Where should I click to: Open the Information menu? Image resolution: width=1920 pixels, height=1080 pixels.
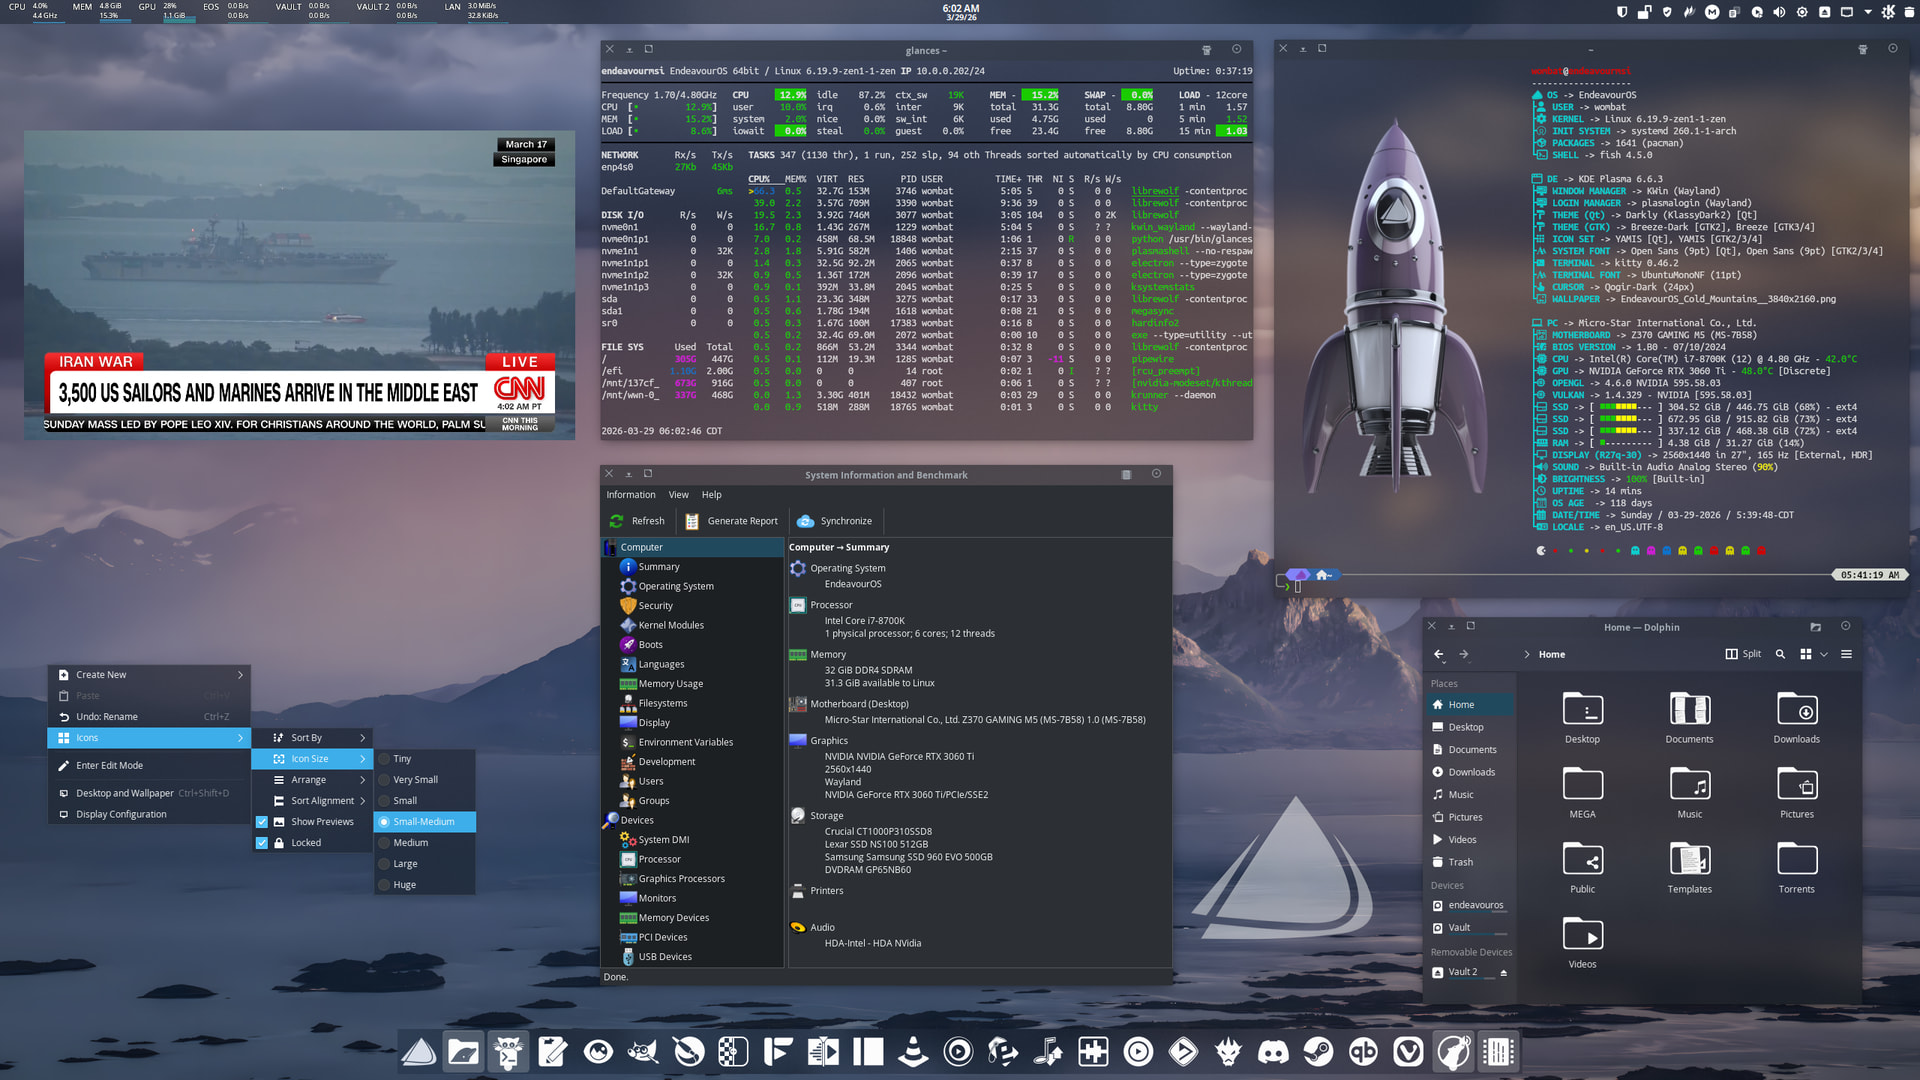tap(630, 495)
